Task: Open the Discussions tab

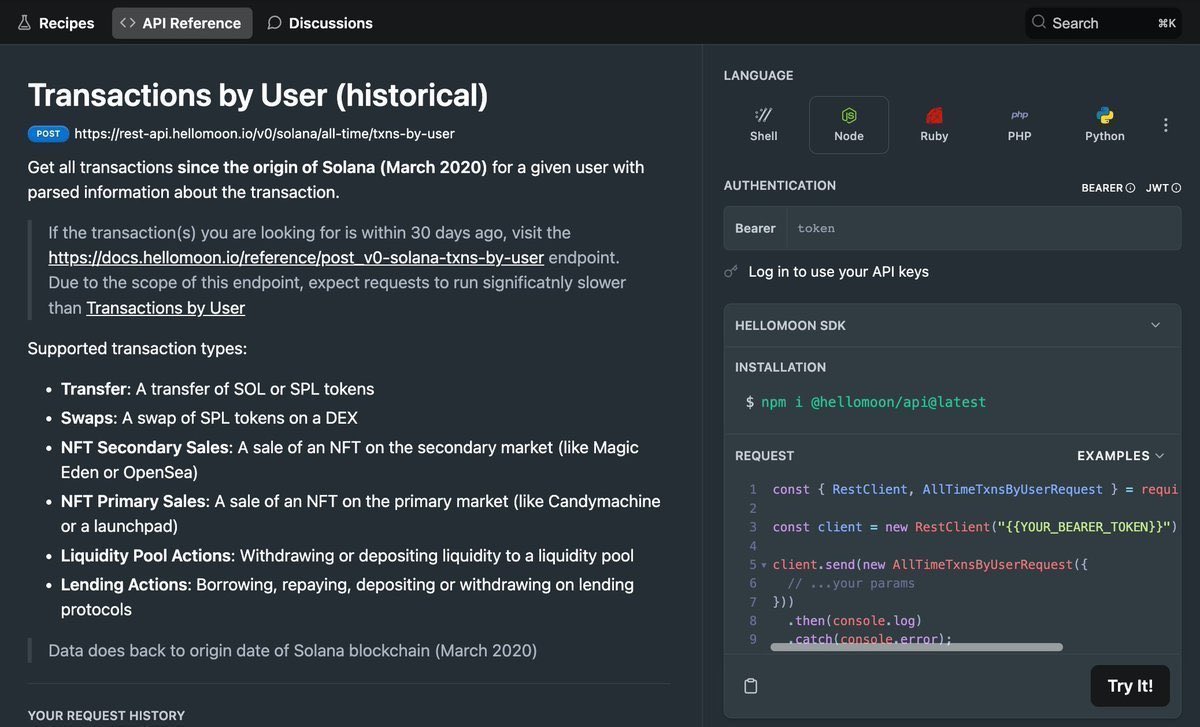Action: [x=320, y=23]
